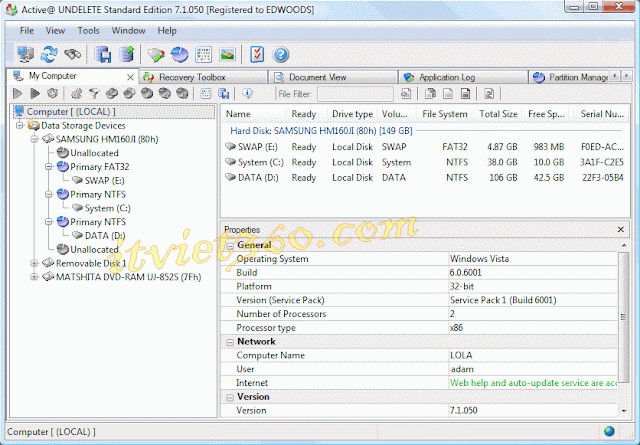Switch to the Application Log tab
Viewport: 640px width, 445px height.
463,77
